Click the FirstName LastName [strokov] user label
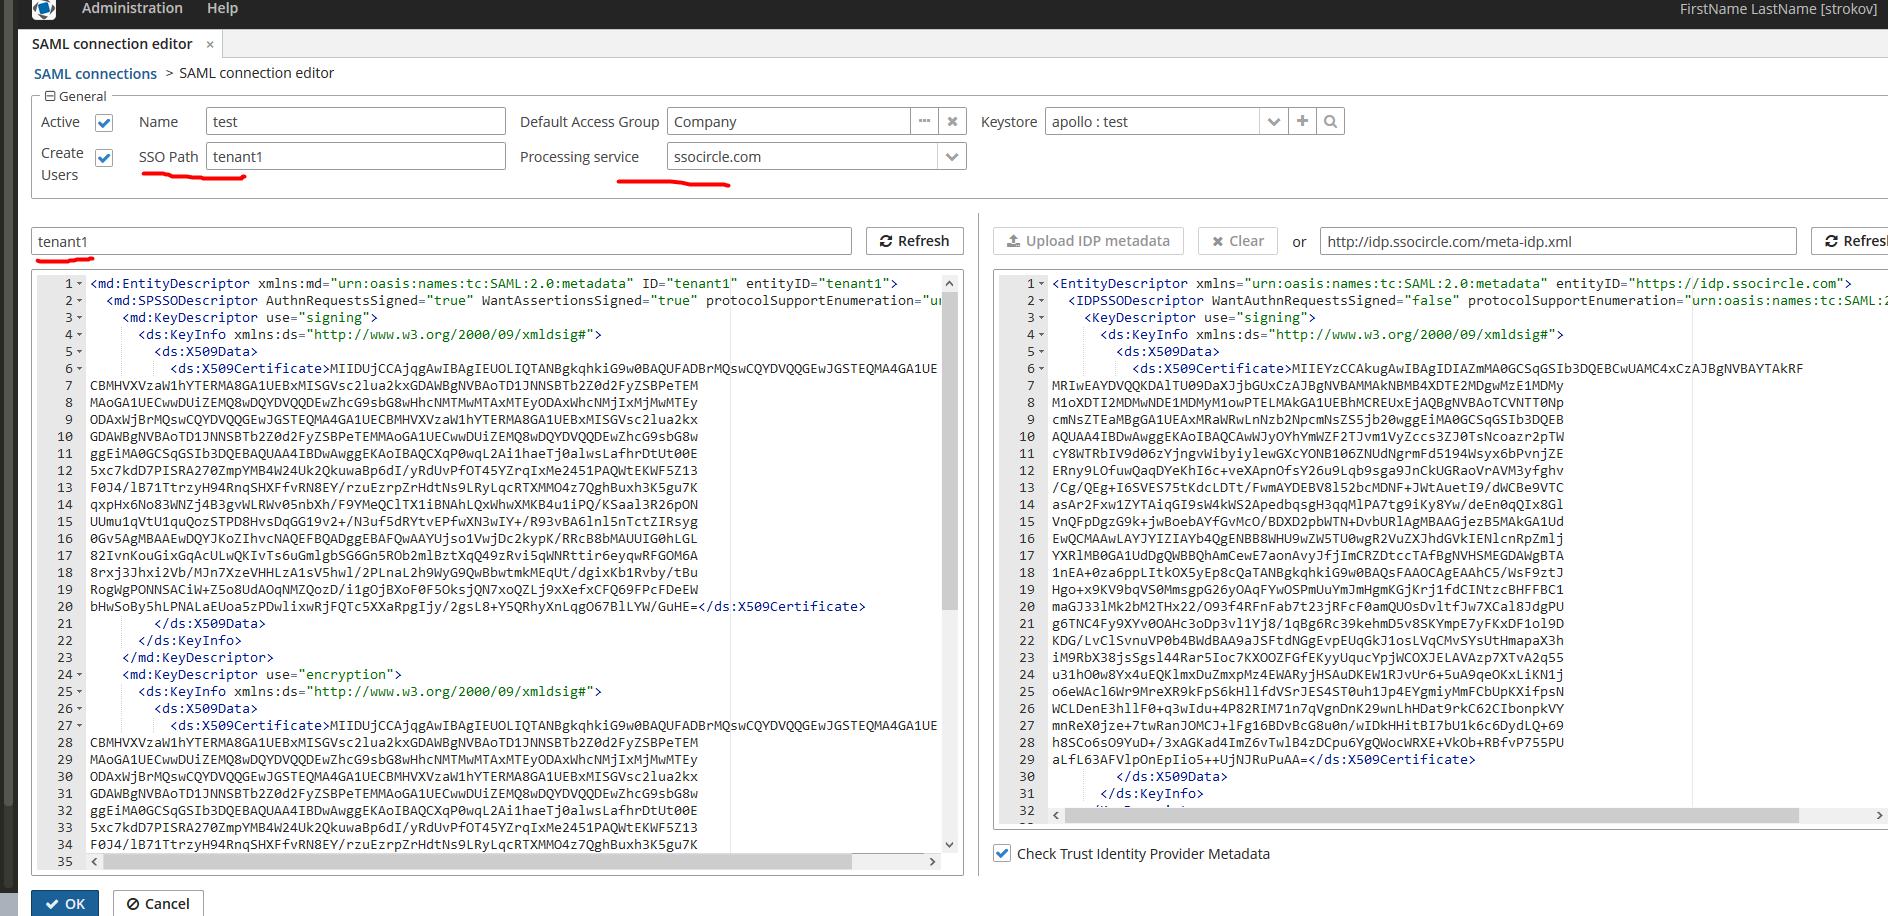 coord(1778,9)
